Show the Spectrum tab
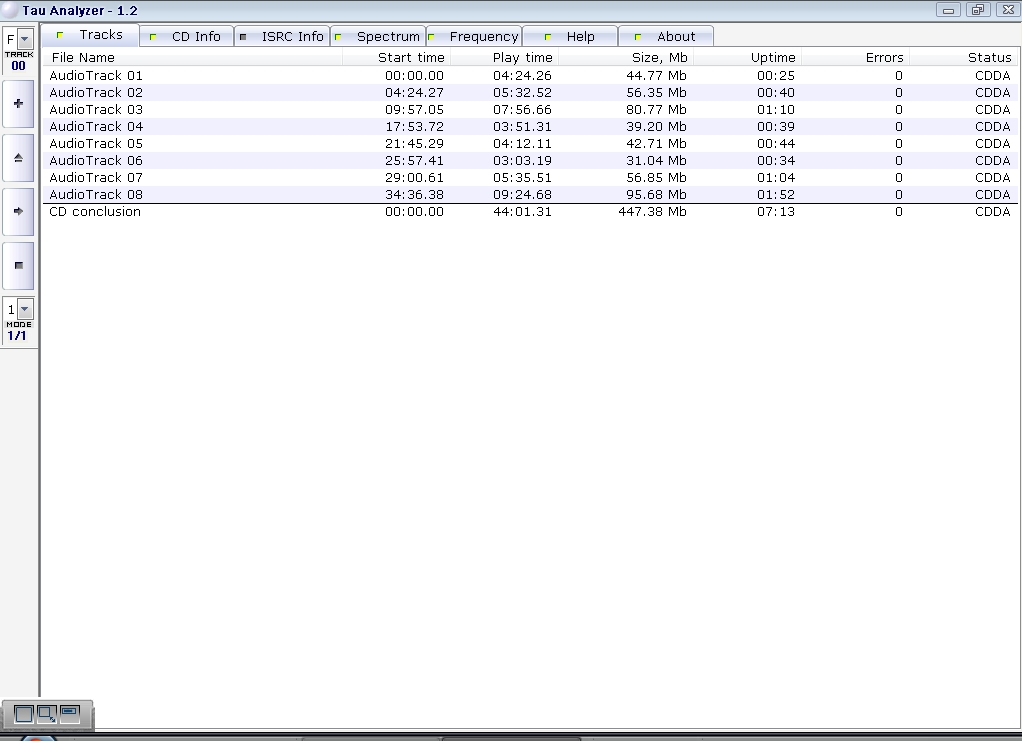Viewport: 1022px width, 741px height. [379, 36]
